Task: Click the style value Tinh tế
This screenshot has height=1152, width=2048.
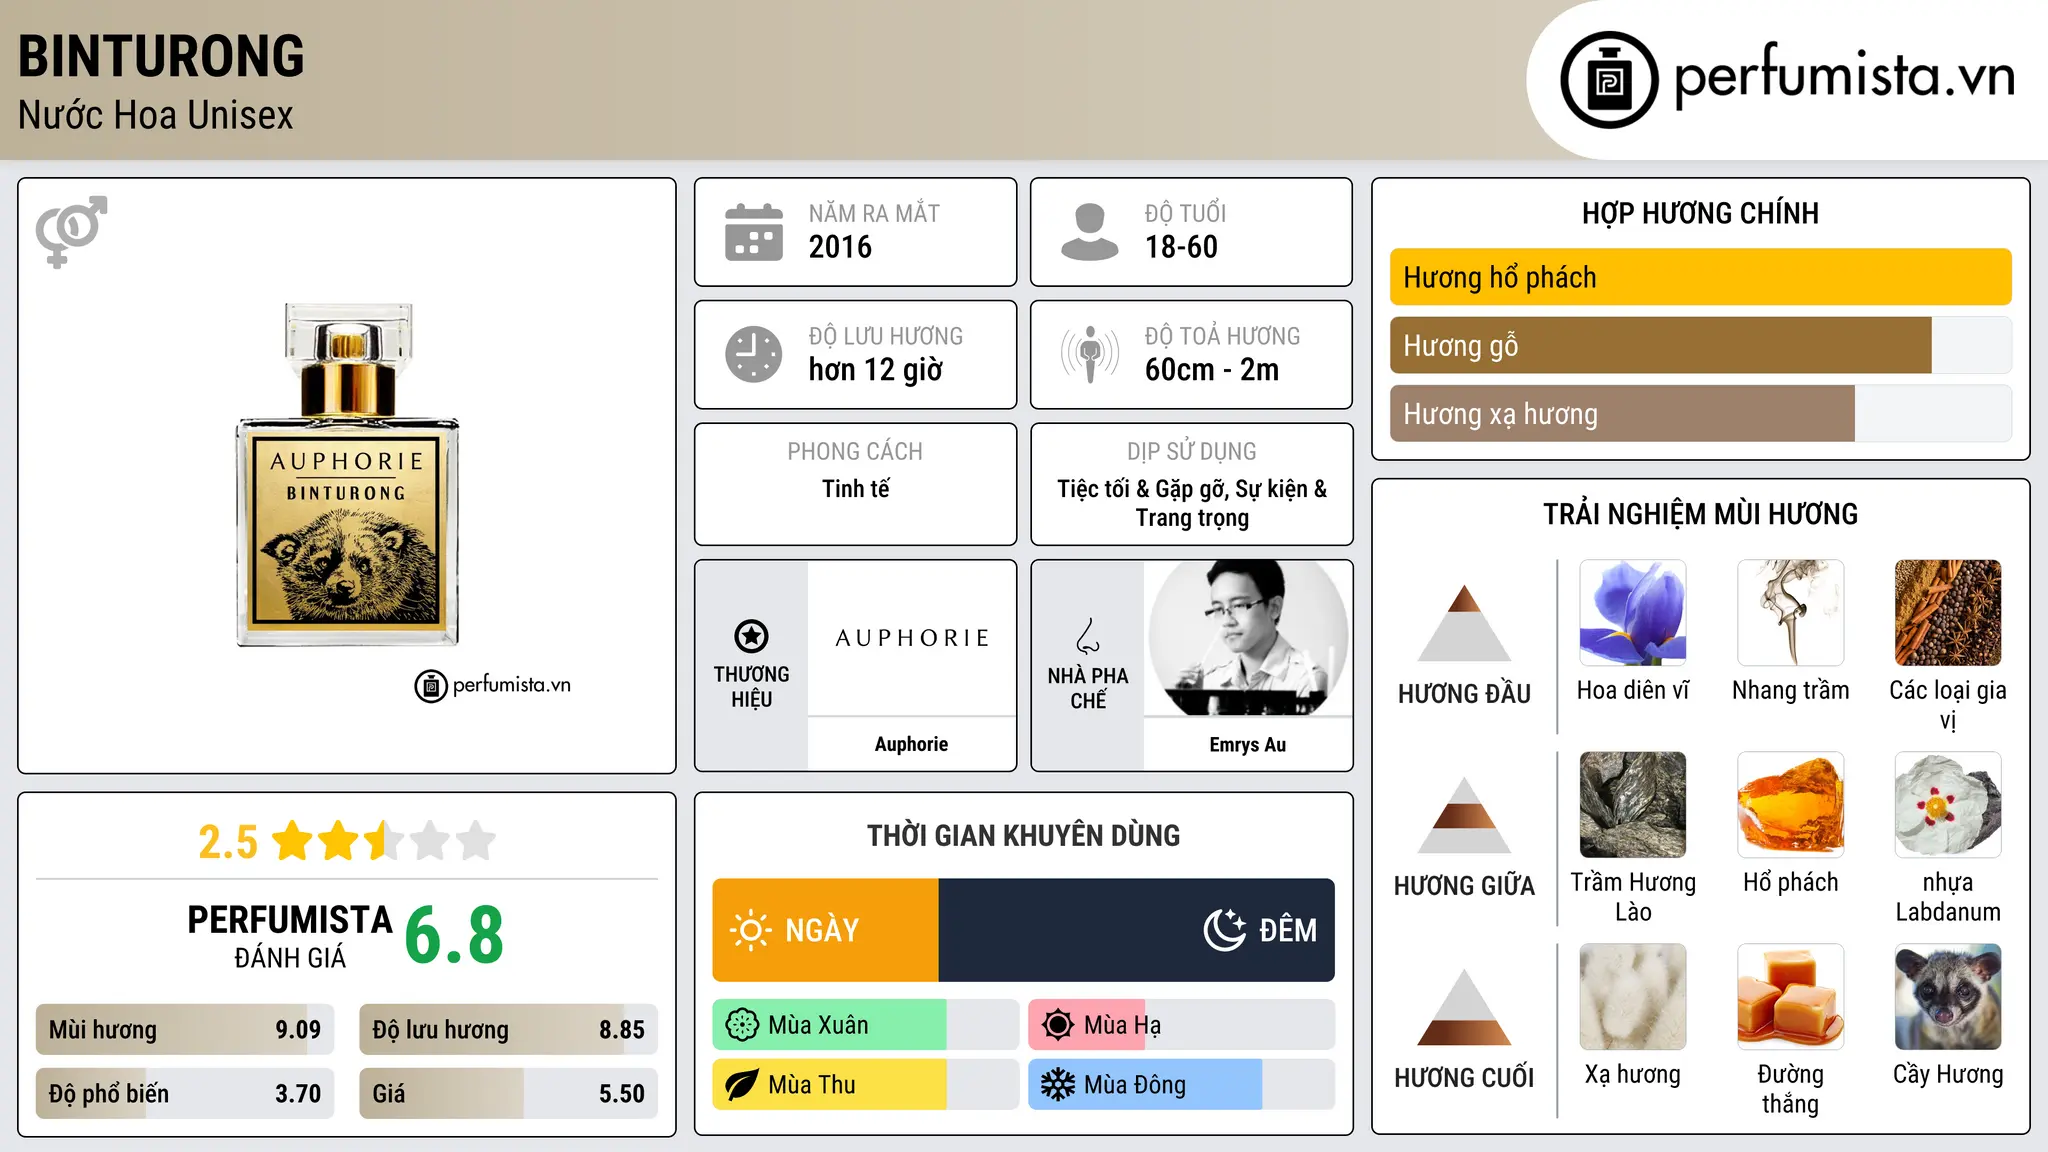Action: 856,489
